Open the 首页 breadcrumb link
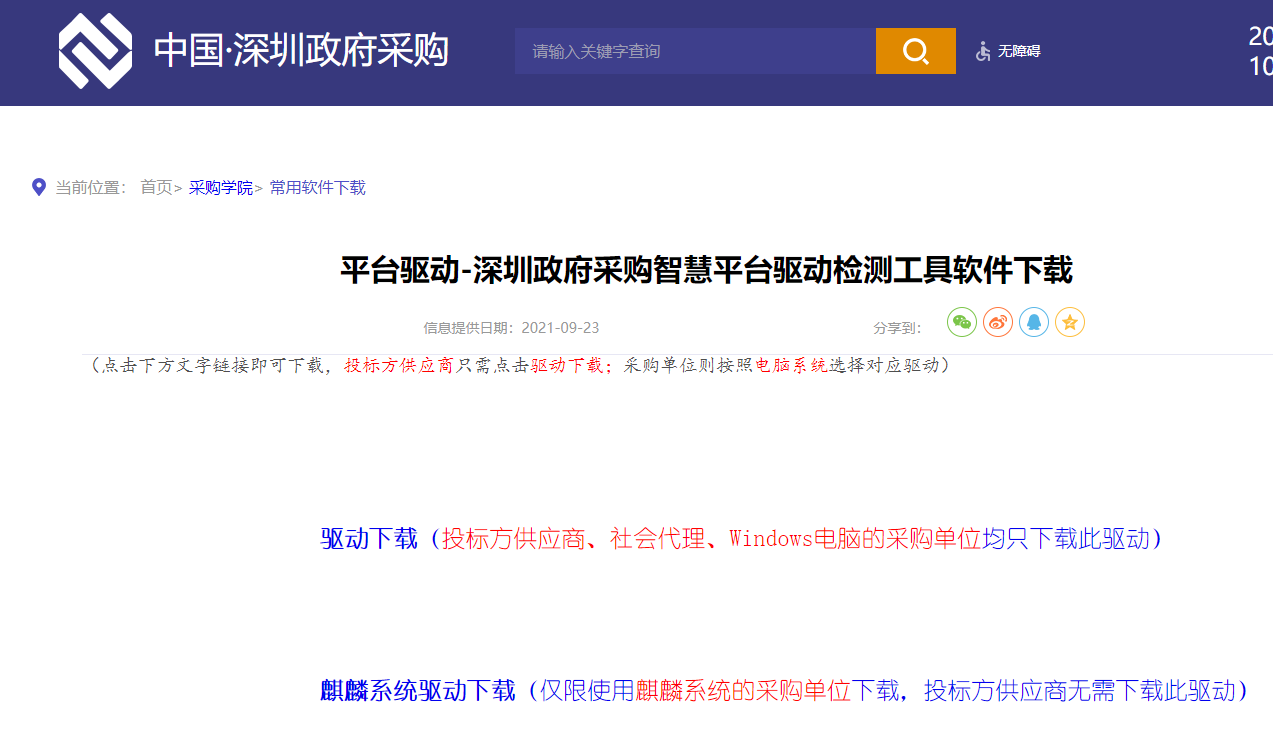The width and height of the screenshot is (1273, 751). click(158, 187)
